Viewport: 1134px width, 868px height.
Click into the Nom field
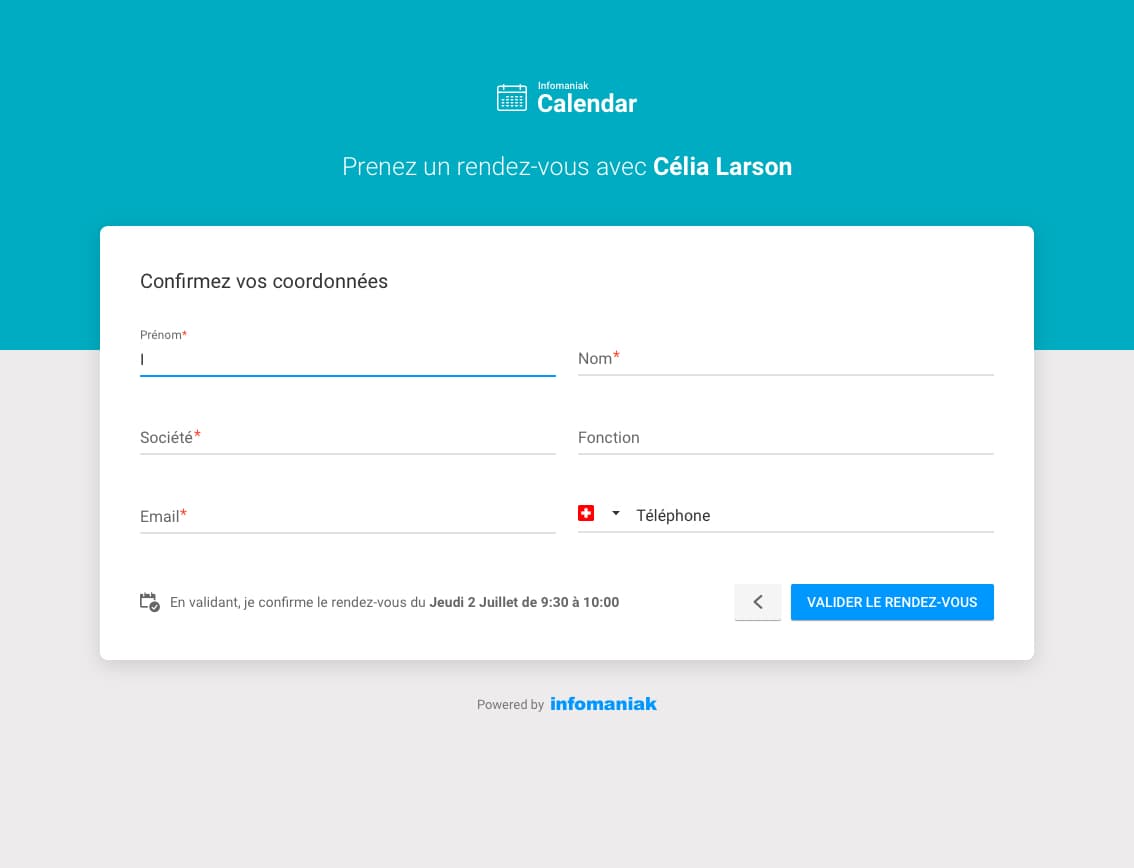tap(785, 359)
